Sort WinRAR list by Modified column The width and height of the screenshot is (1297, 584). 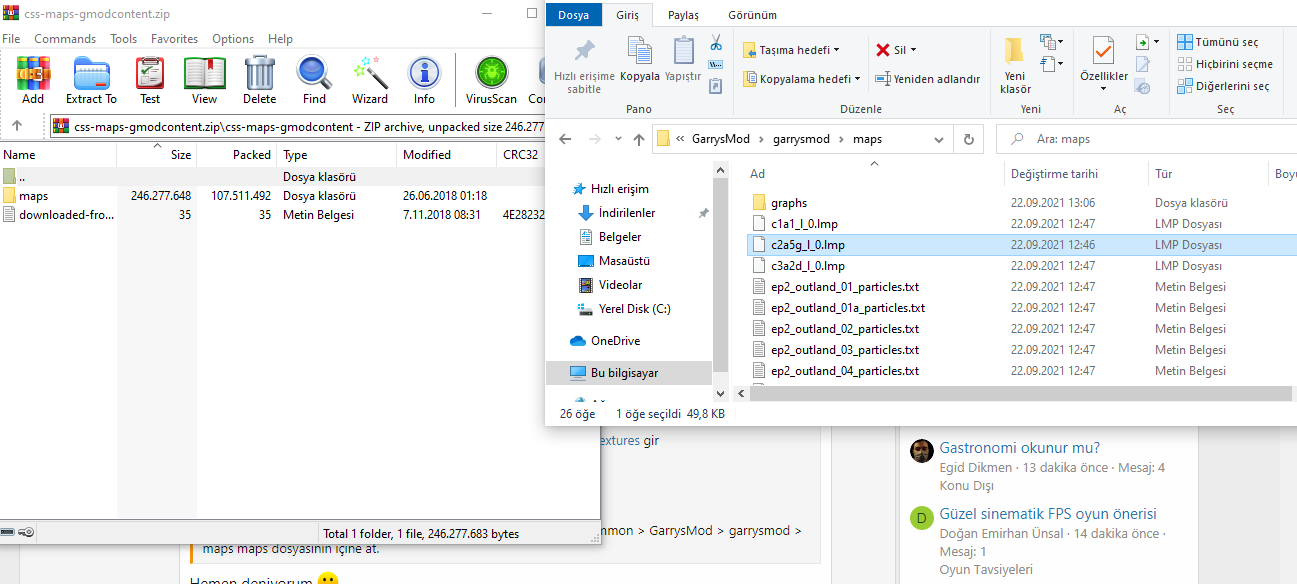coord(446,155)
